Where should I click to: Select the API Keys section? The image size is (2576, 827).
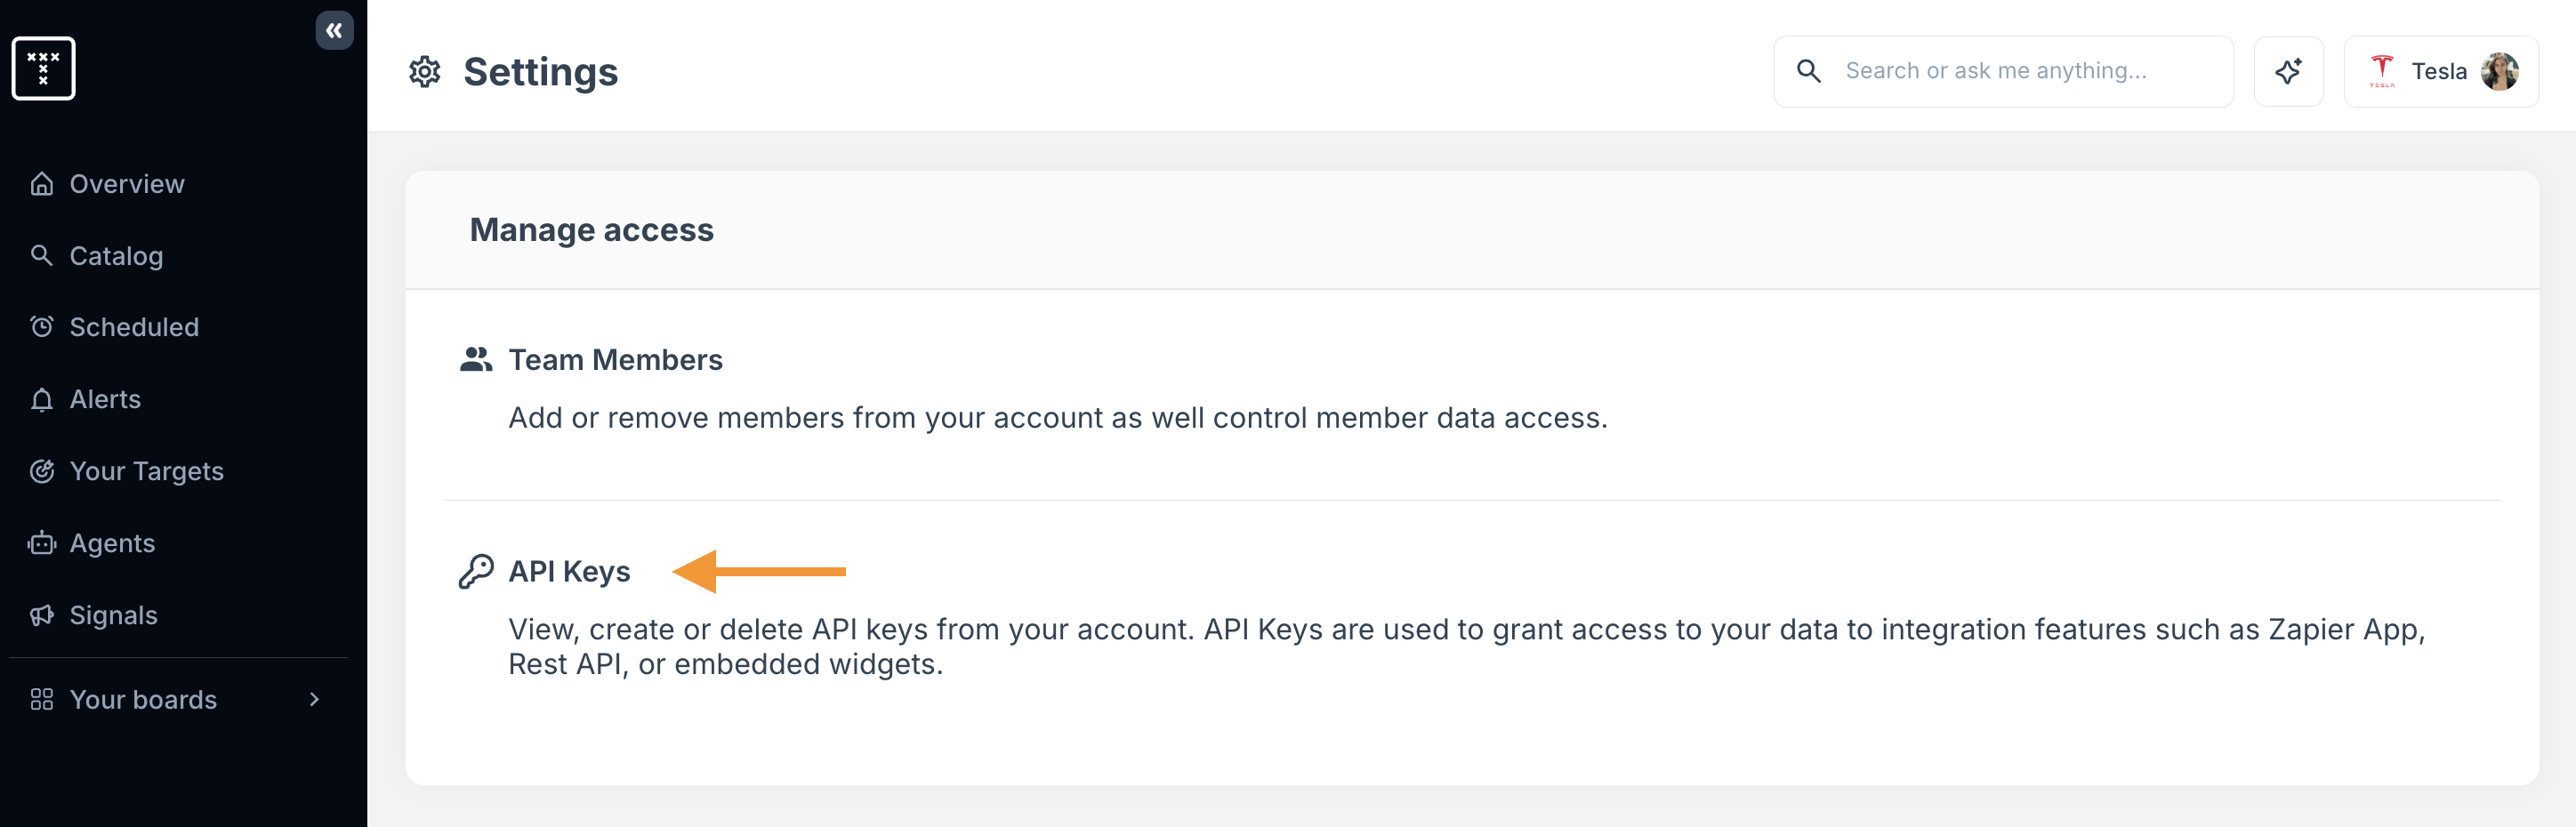pos(568,571)
